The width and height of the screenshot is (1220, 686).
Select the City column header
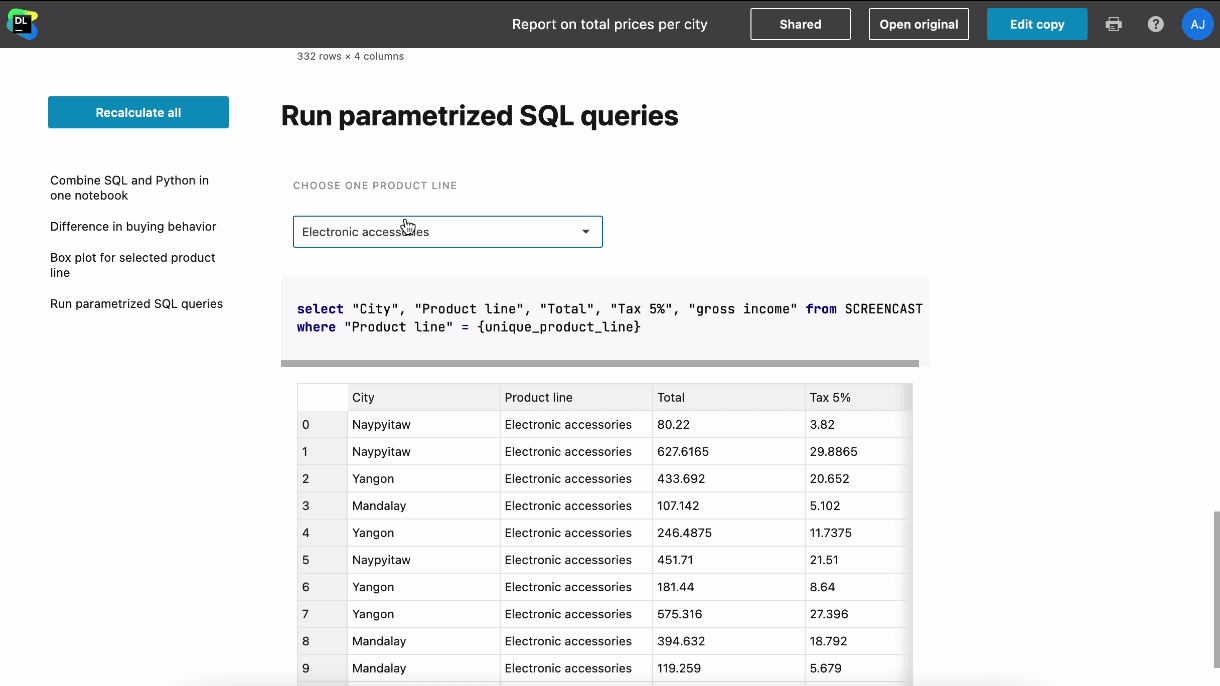[424, 397]
